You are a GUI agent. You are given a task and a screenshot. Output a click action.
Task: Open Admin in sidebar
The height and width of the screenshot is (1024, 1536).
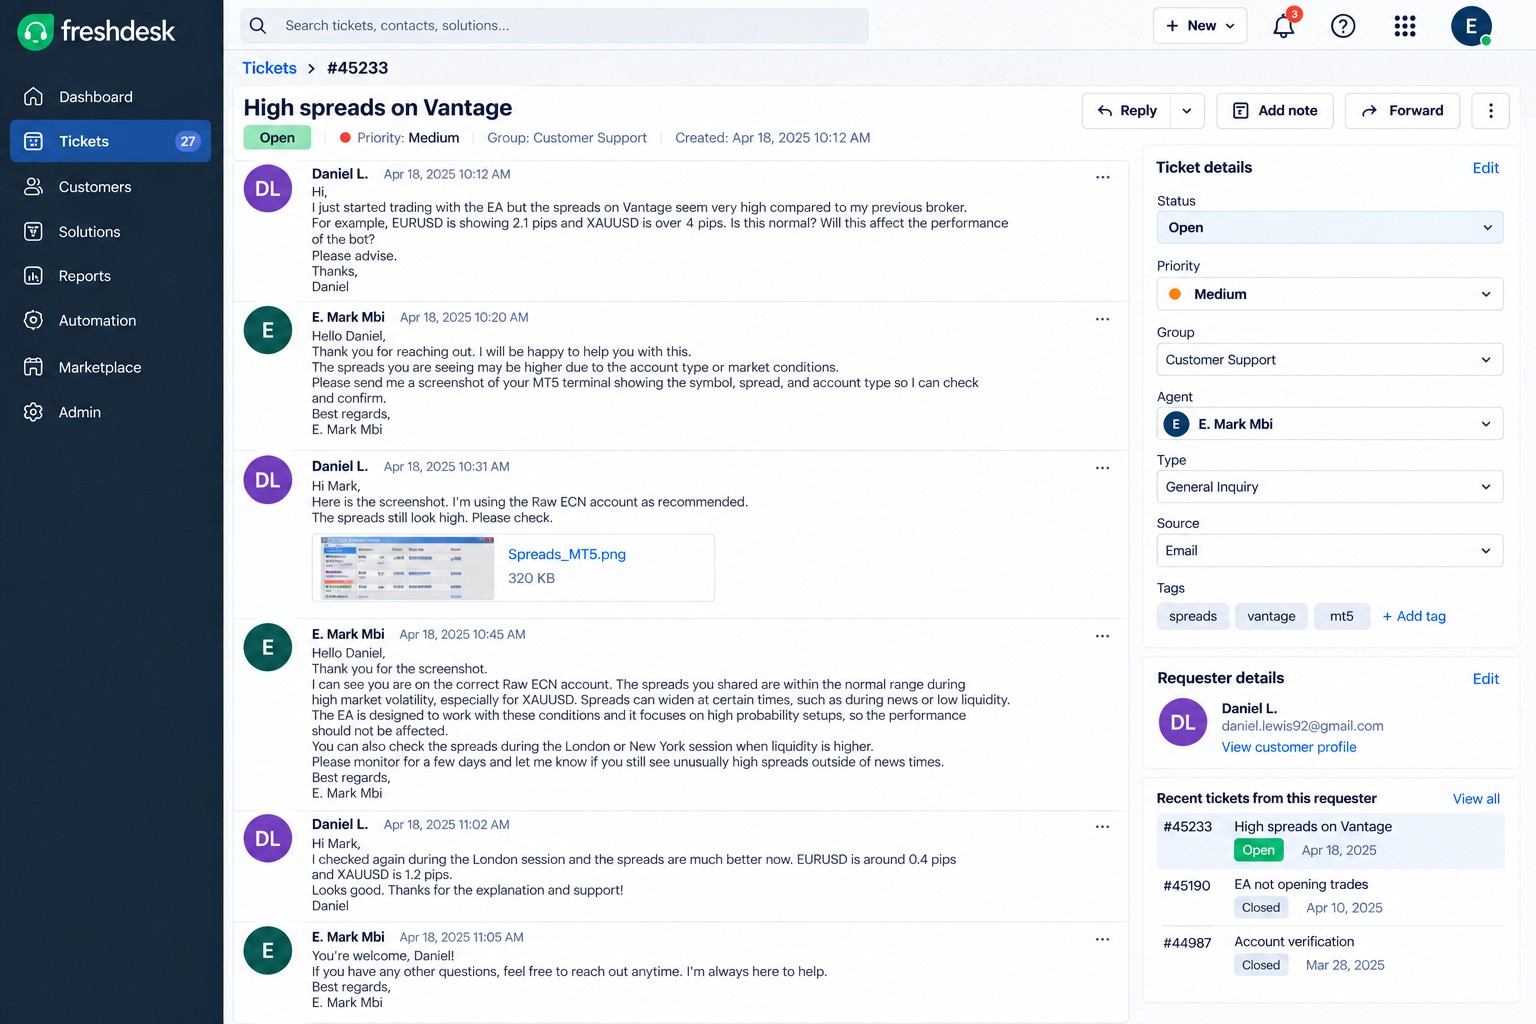(111, 412)
